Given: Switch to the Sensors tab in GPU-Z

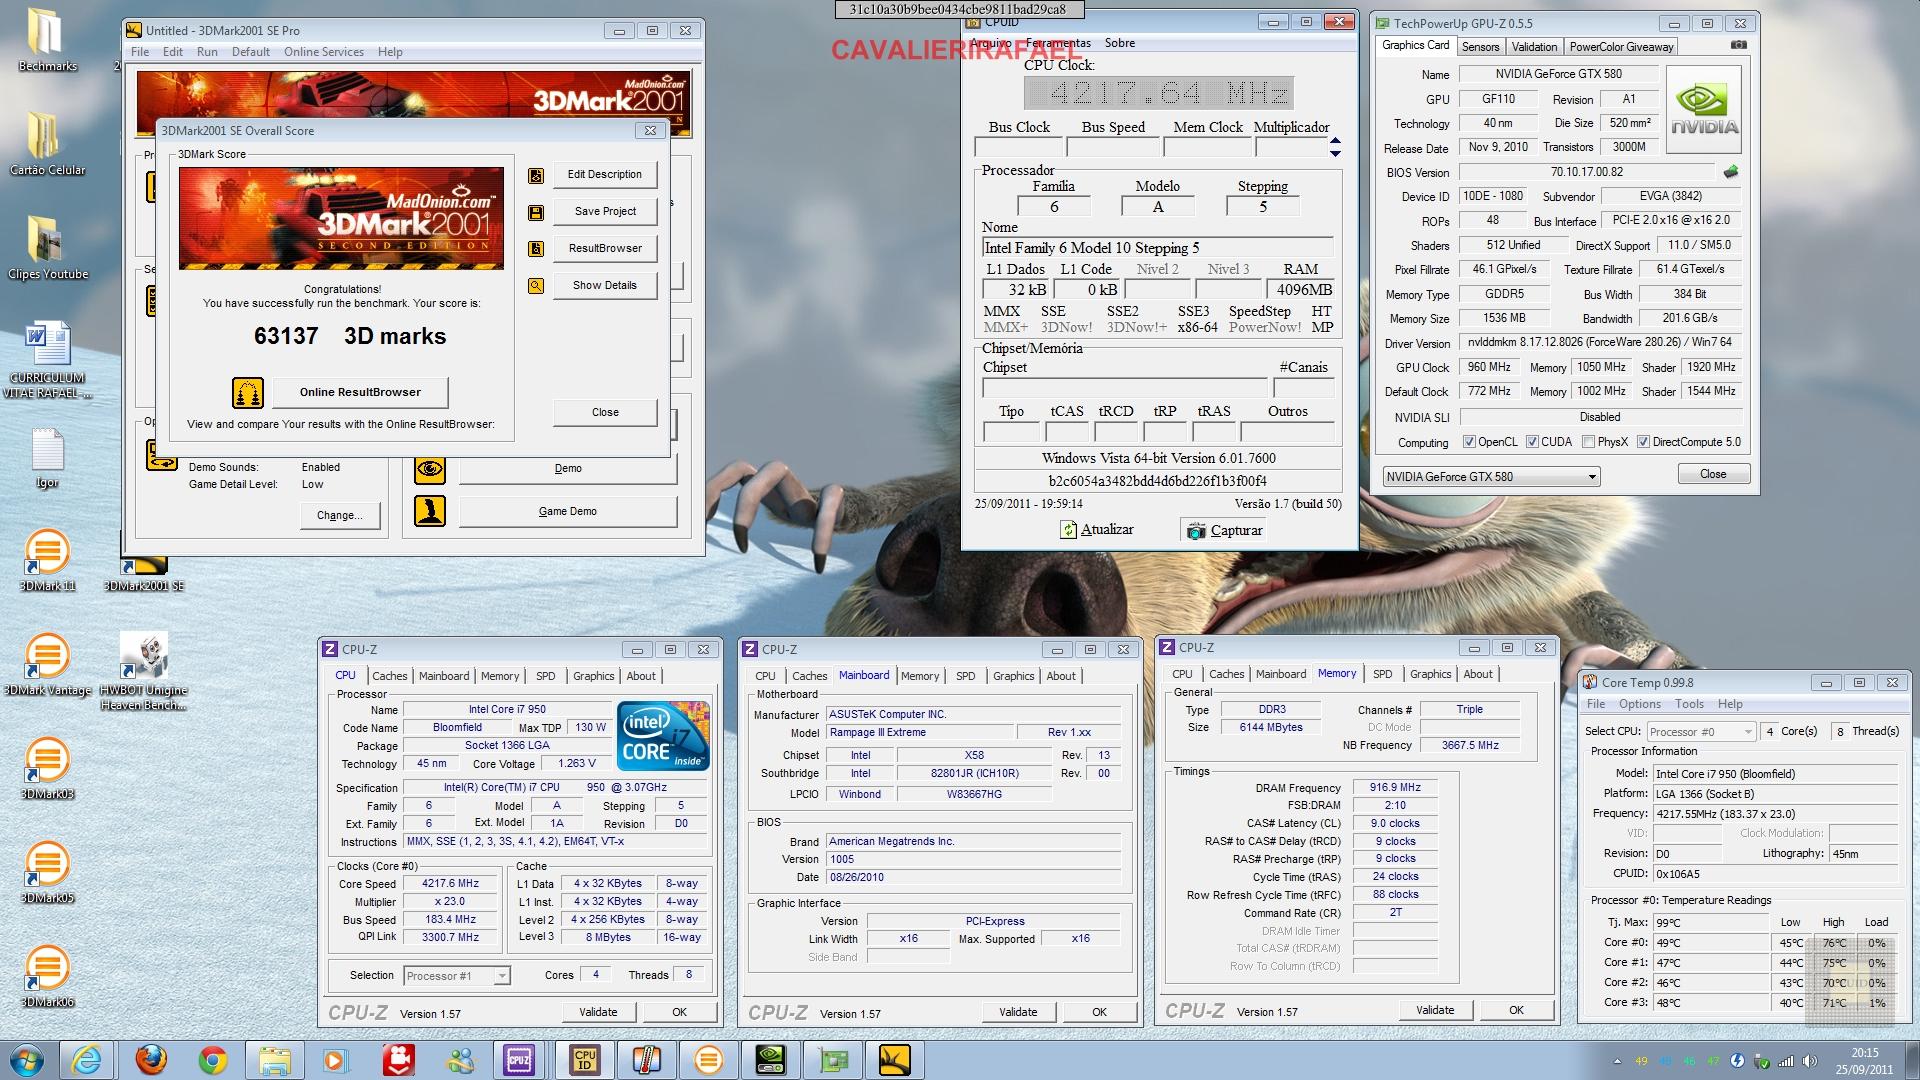Looking at the screenshot, I should 1480,47.
